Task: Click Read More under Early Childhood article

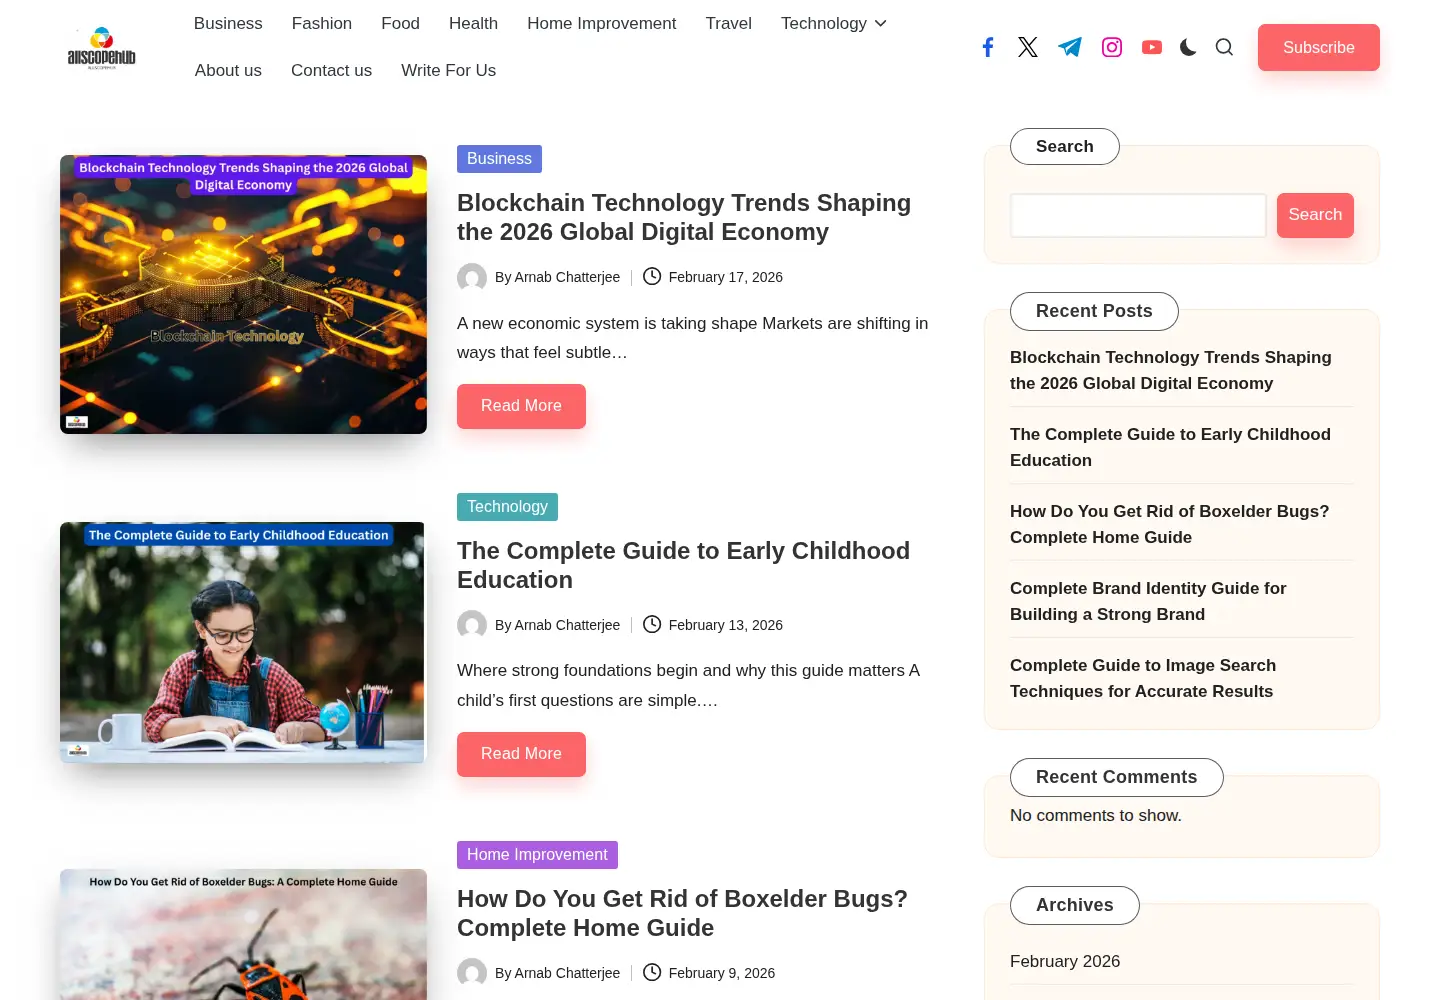Action: click(x=521, y=754)
